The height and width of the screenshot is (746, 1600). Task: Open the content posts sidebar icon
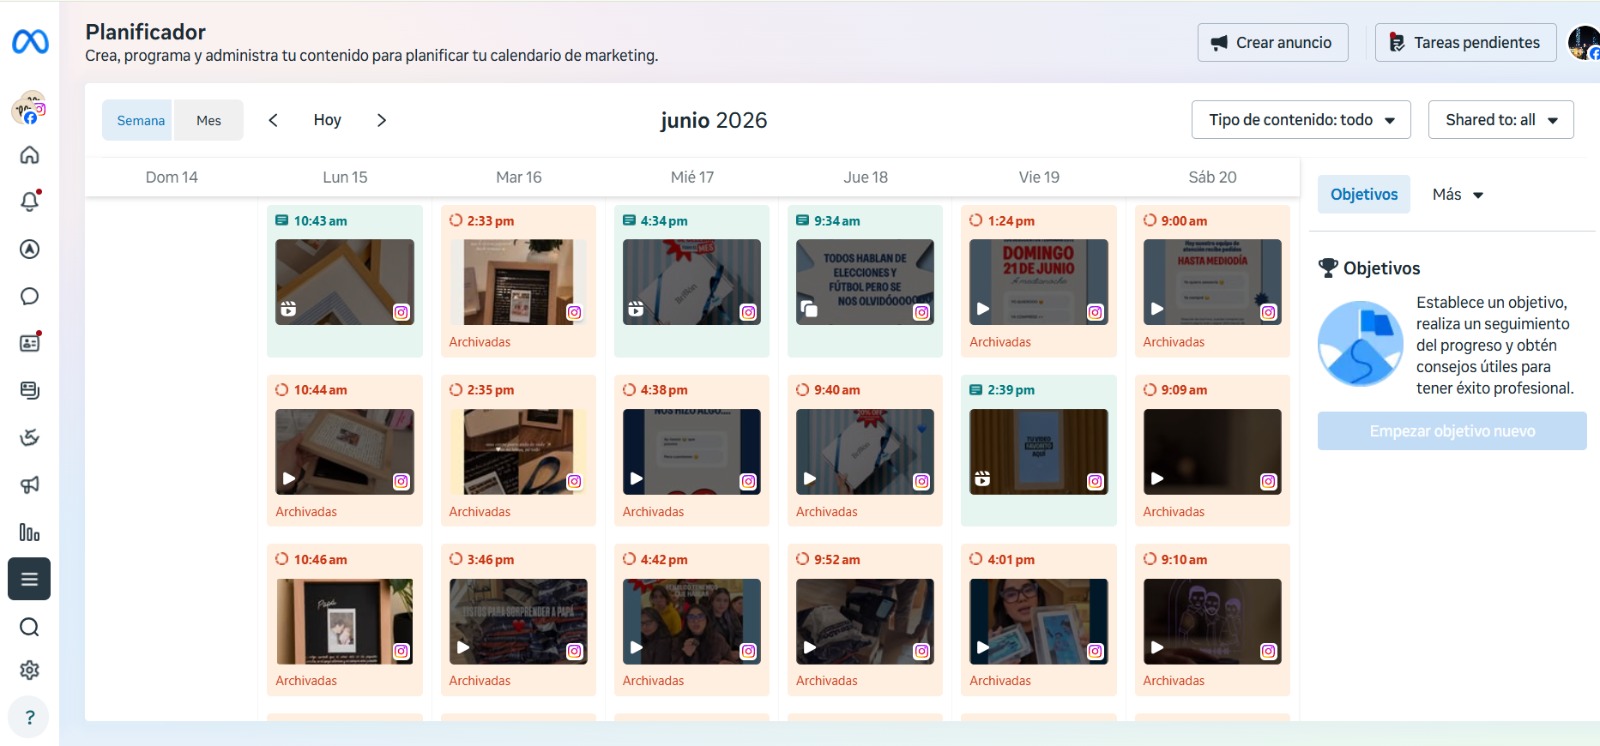tap(30, 390)
